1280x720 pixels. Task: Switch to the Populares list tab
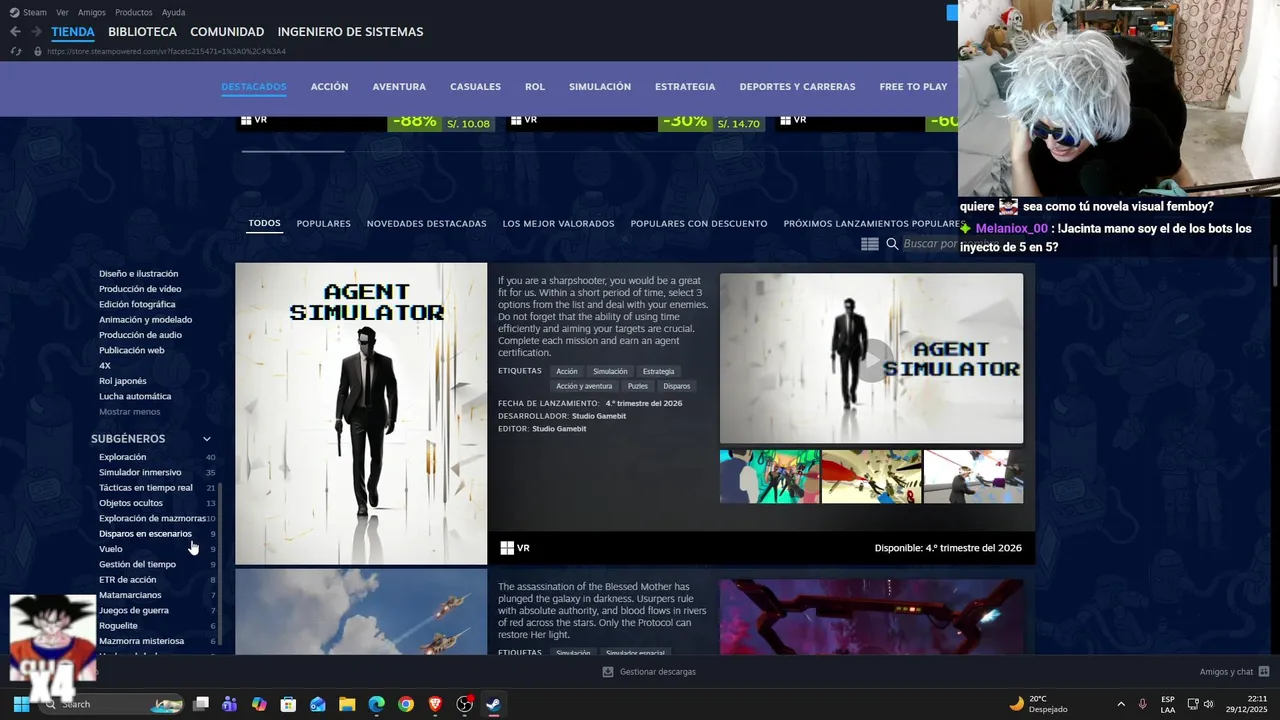click(x=323, y=224)
